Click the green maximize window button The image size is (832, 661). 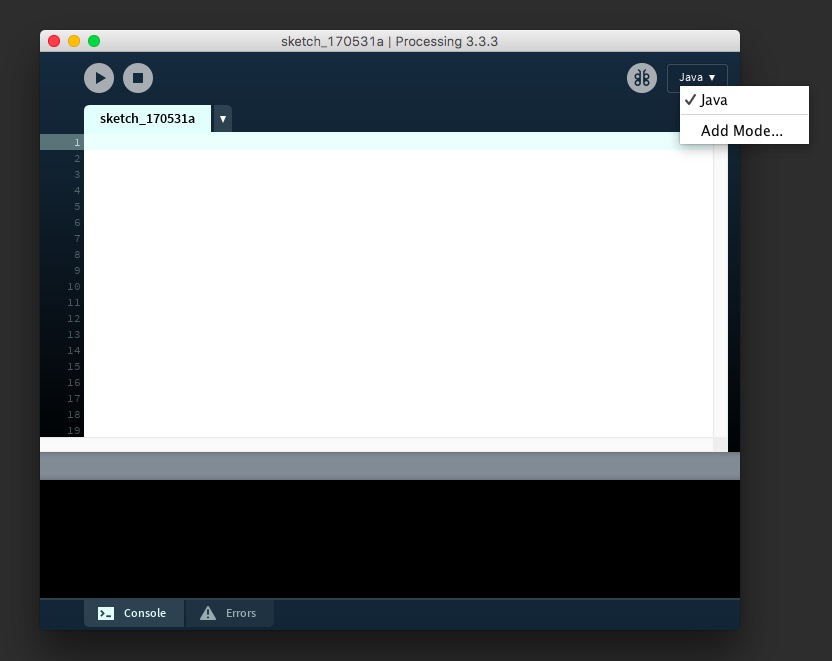[94, 41]
